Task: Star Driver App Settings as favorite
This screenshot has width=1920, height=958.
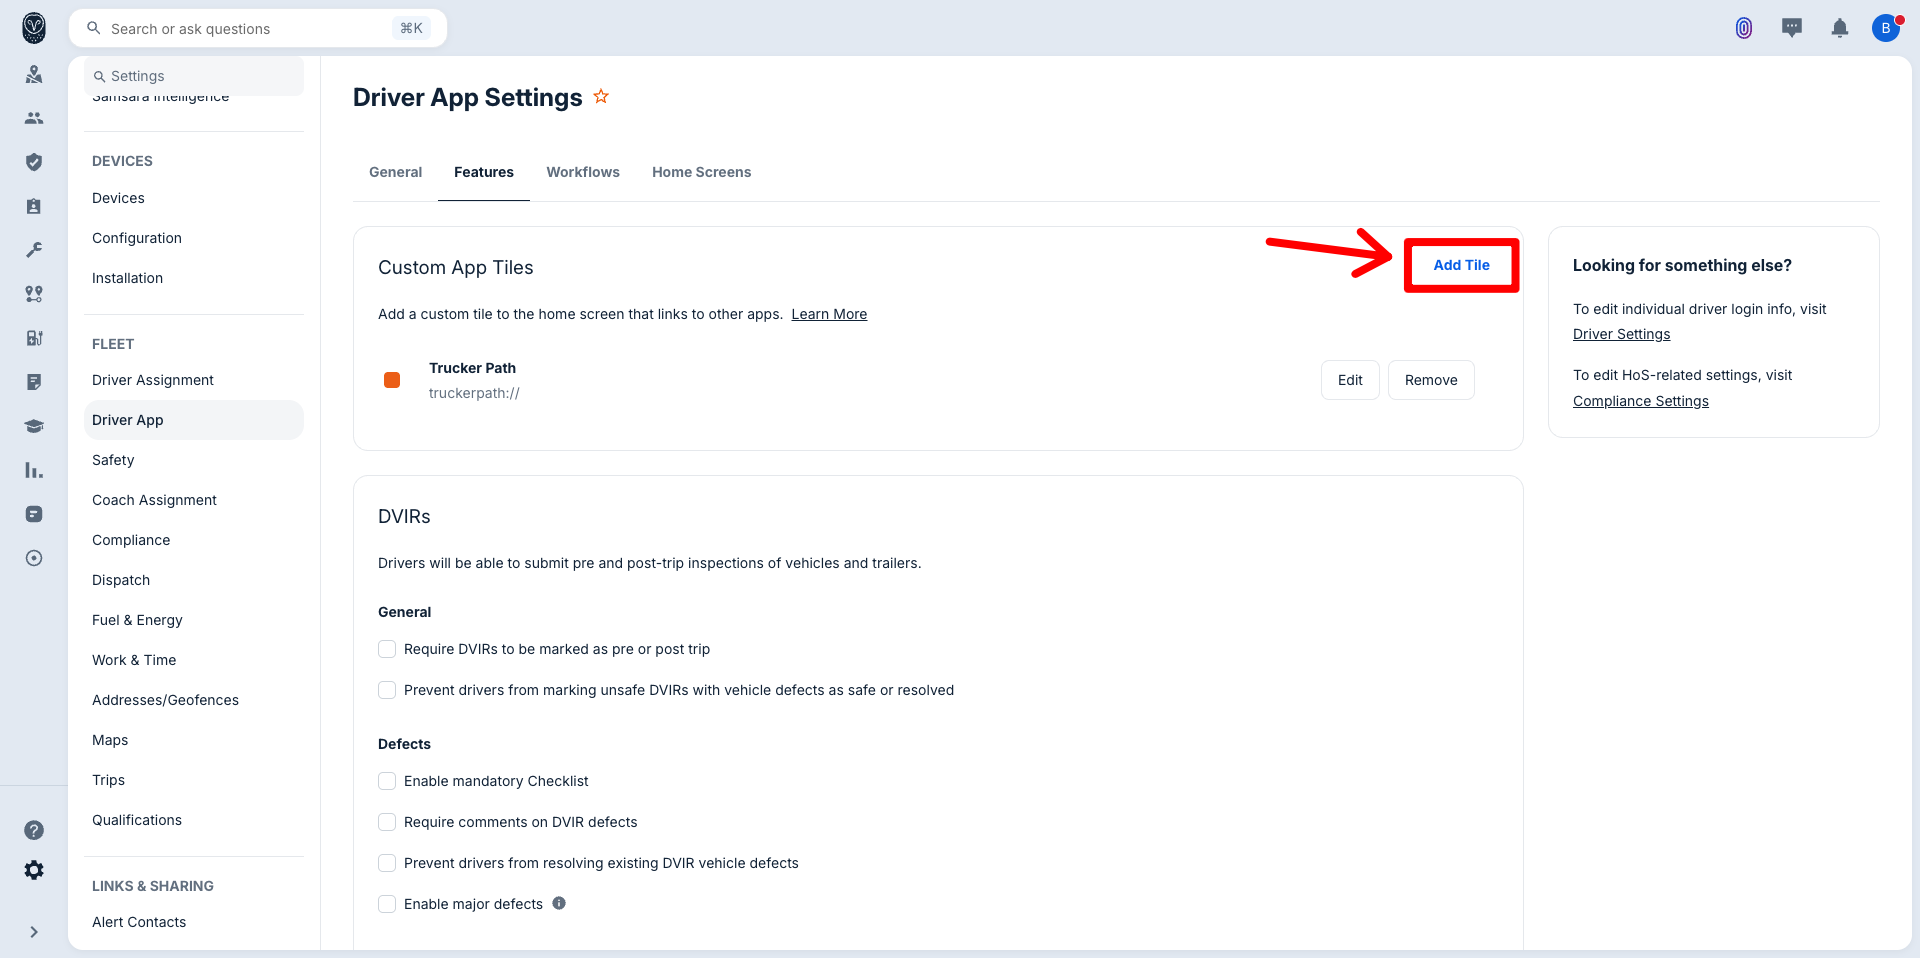Action: [x=601, y=97]
